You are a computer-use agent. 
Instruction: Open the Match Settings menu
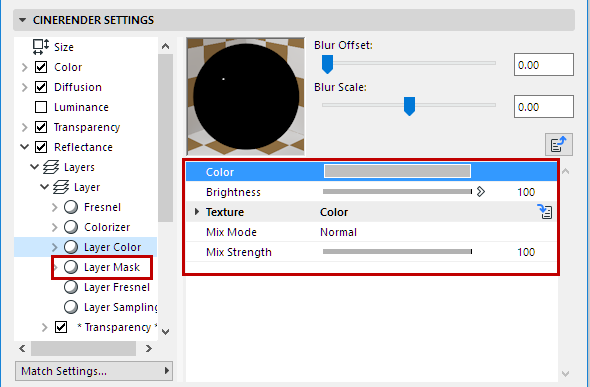(x=94, y=371)
